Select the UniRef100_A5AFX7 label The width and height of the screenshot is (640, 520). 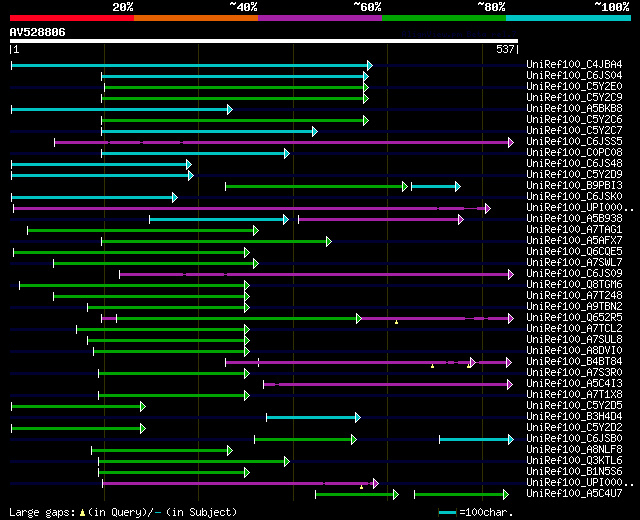click(x=574, y=241)
